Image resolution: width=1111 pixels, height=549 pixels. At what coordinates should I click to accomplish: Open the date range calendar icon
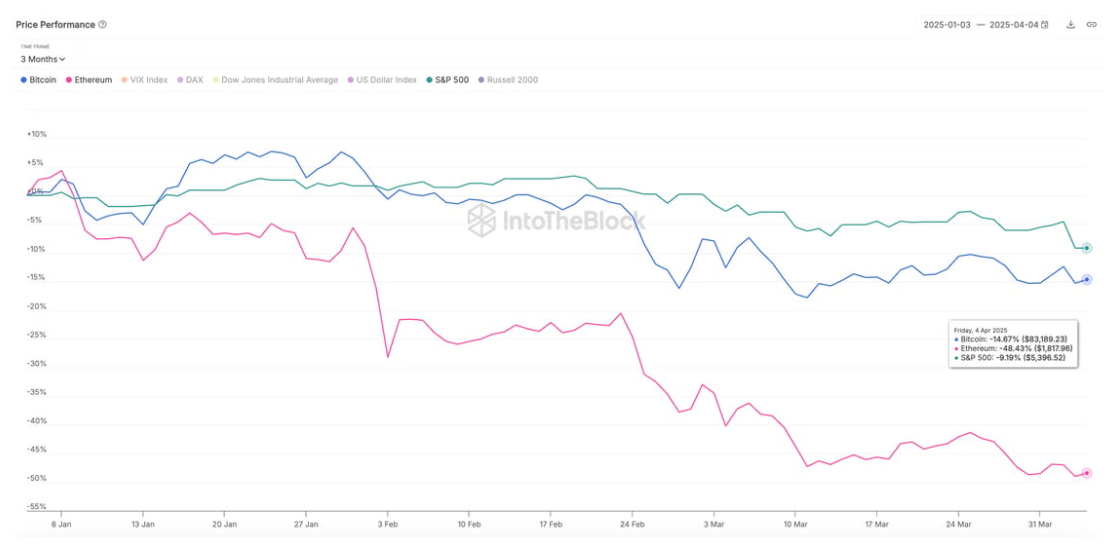tap(1045, 24)
